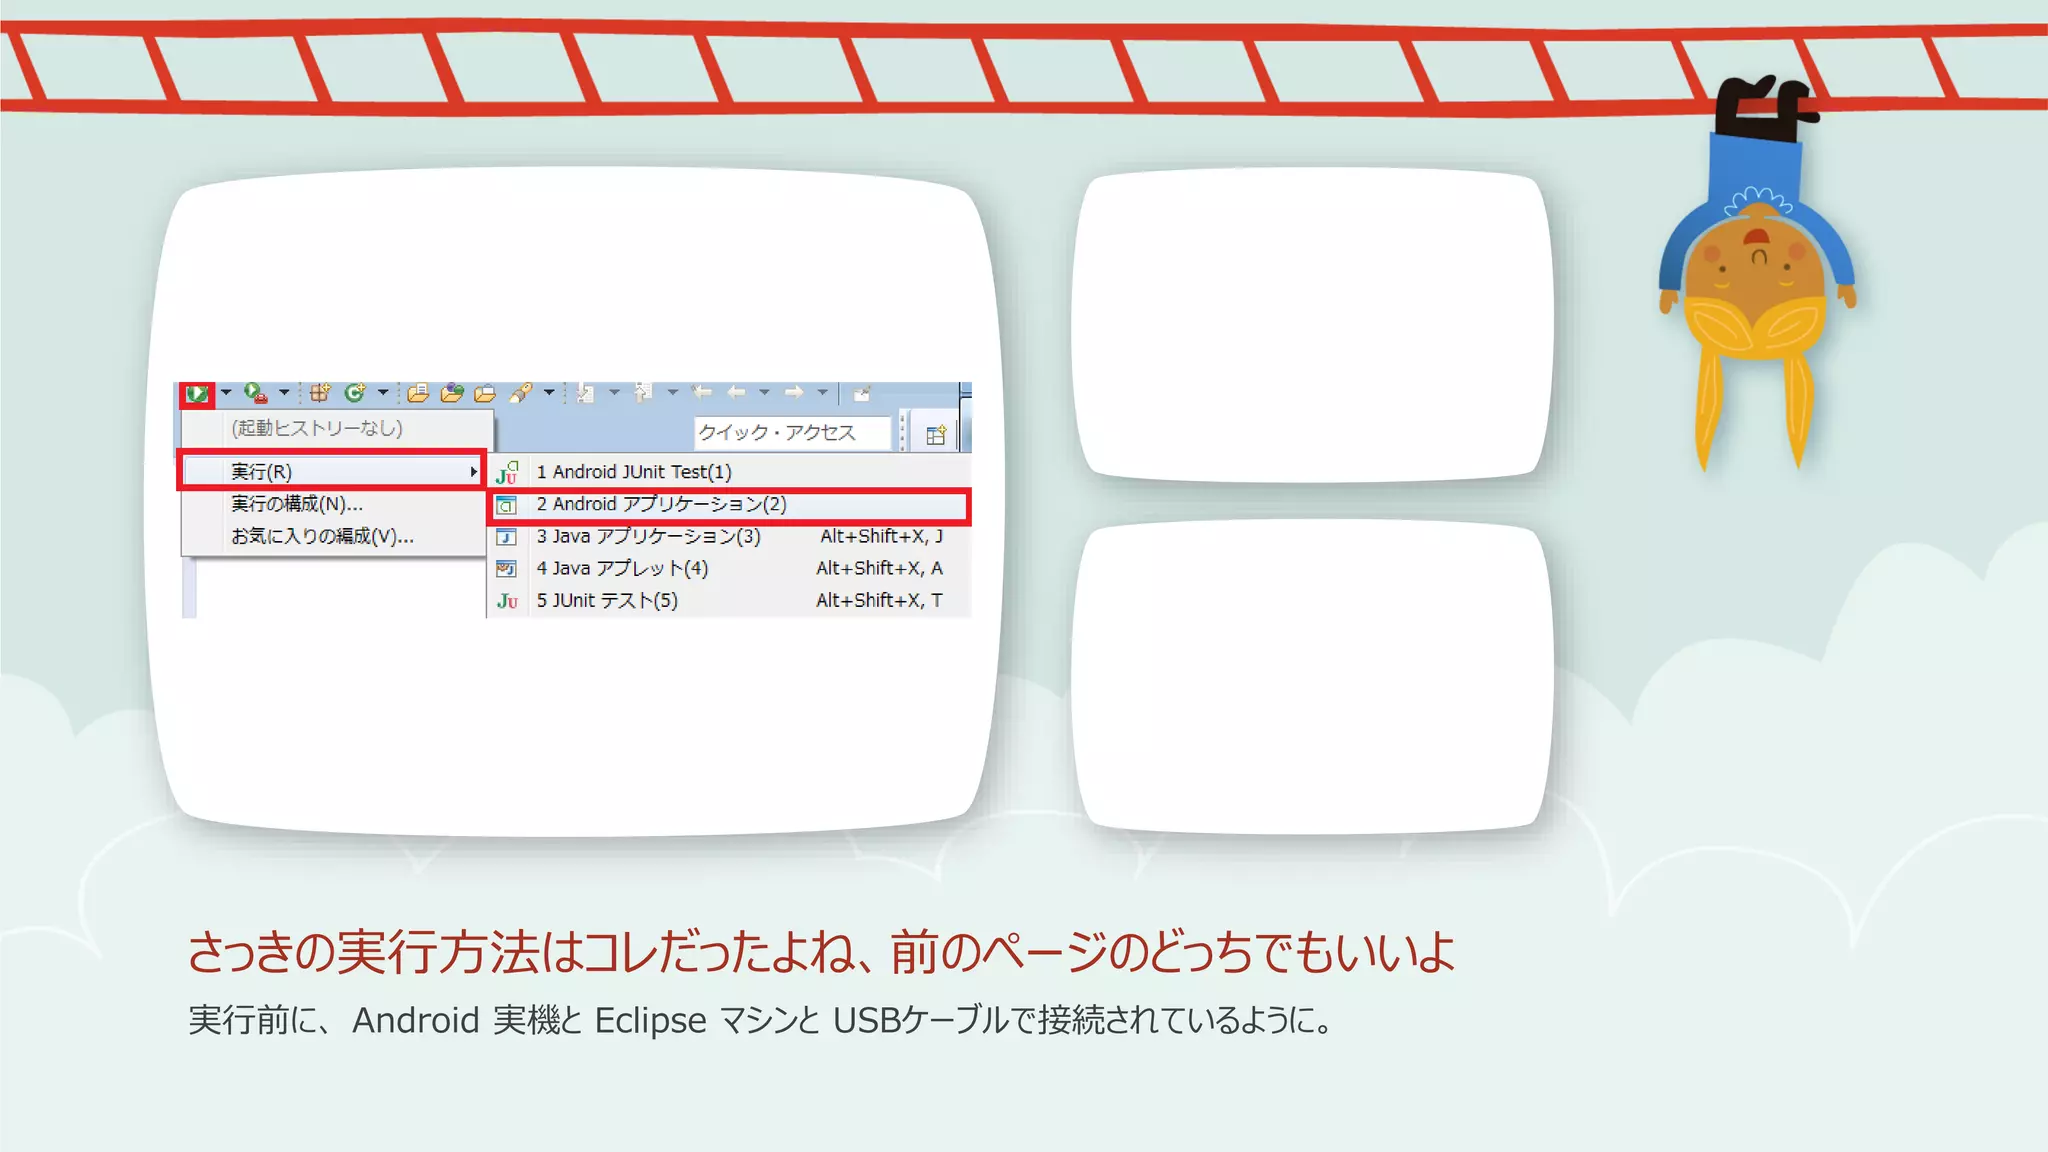Expand the External Tools dropdown arrow

click(284, 392)
